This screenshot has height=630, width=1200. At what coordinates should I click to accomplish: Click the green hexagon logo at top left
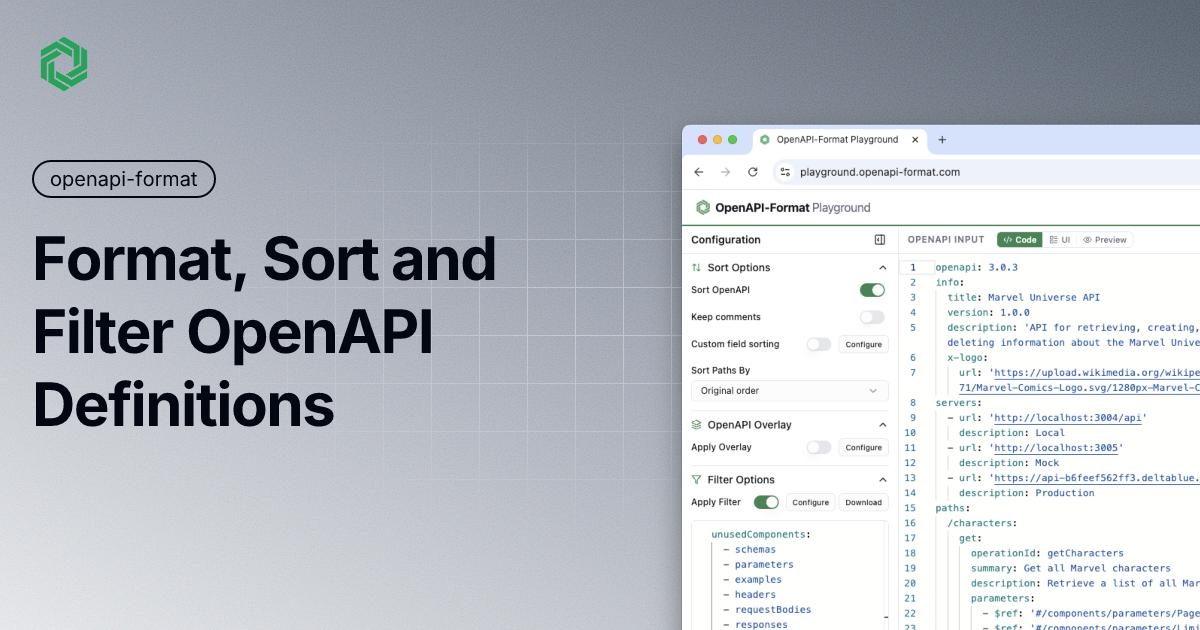(x=63, y=63)
